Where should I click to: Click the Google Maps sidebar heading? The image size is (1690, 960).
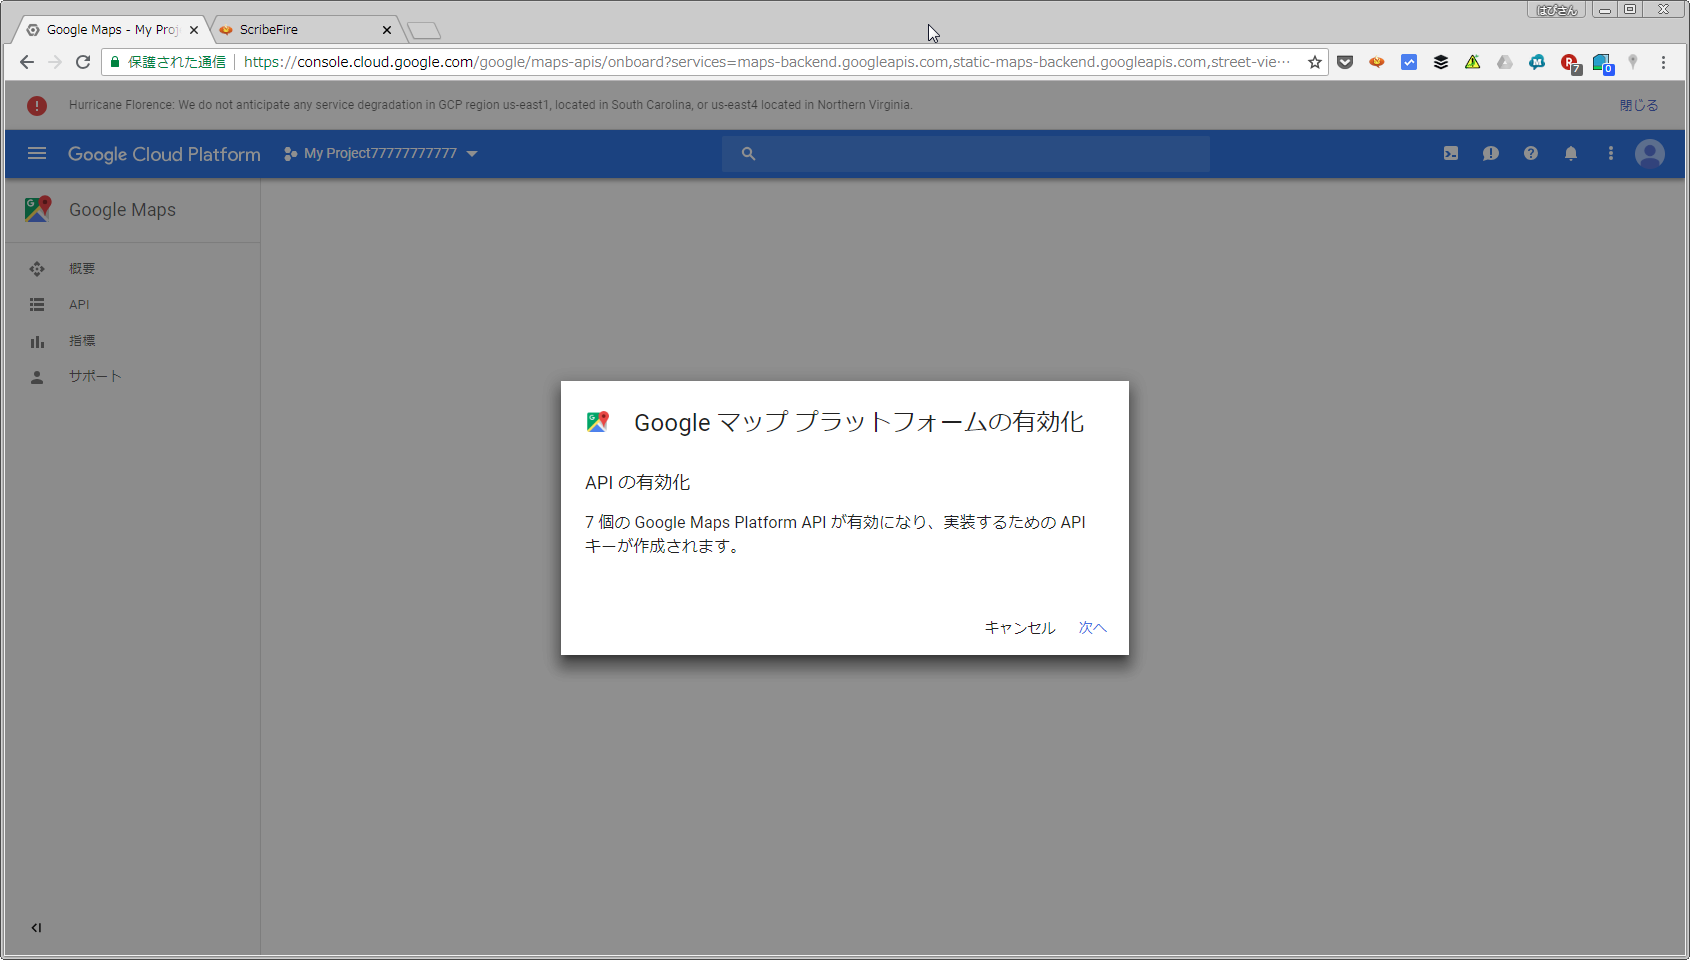122,210
